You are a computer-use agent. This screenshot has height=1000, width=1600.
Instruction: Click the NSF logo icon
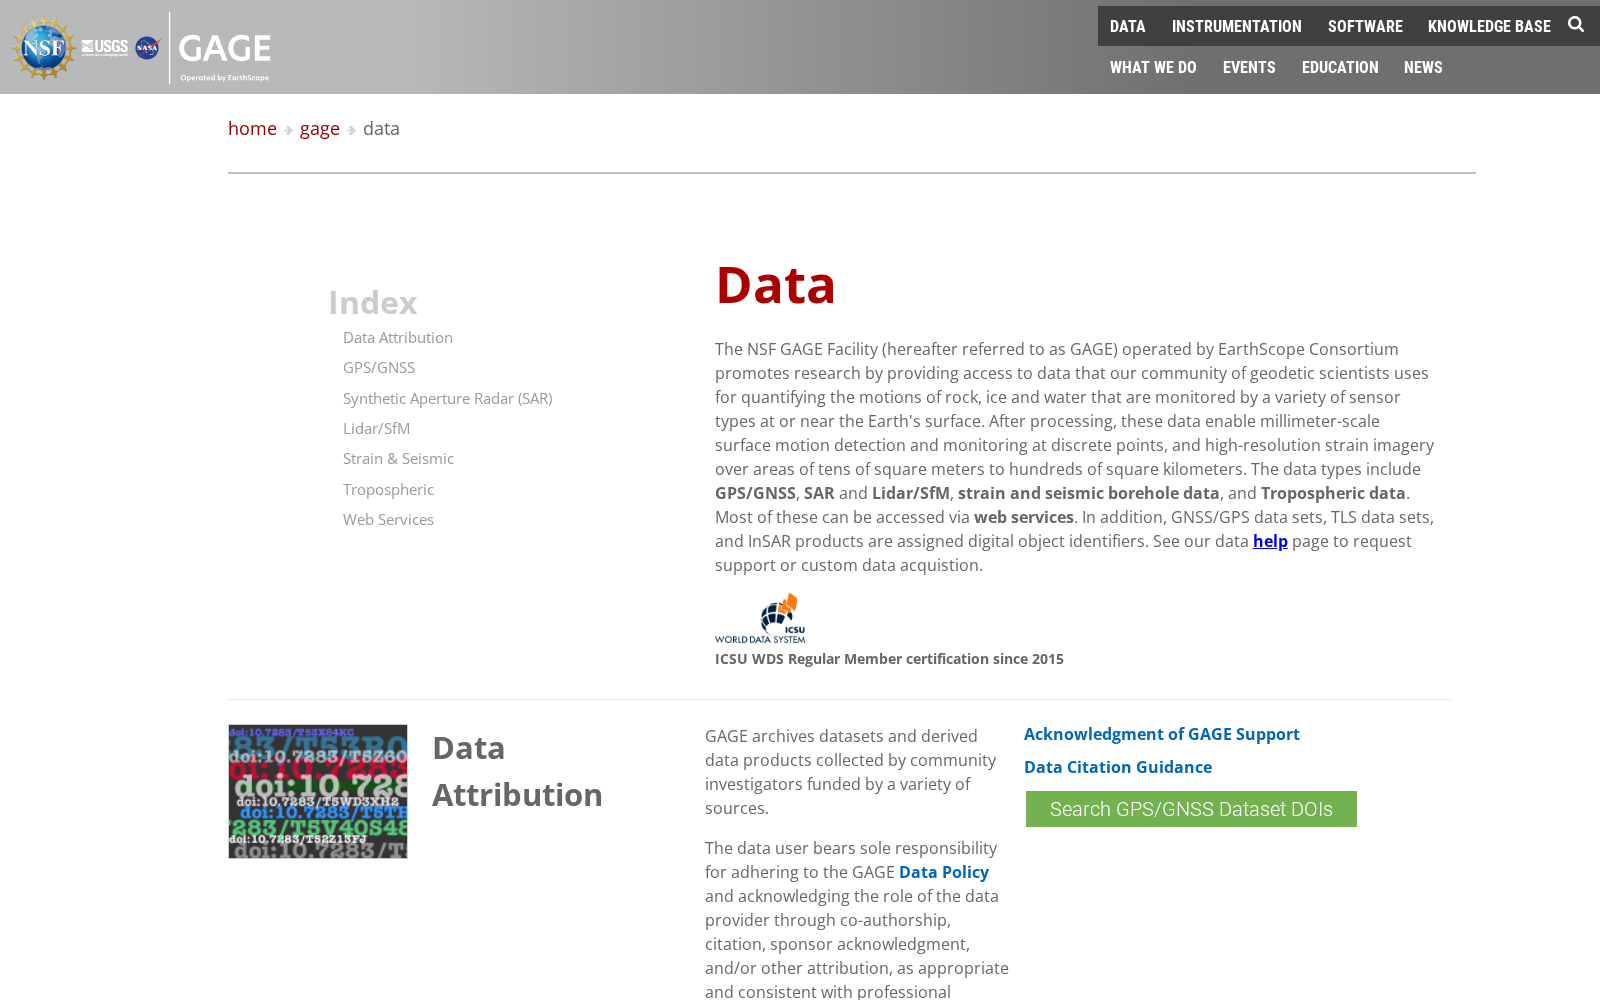(x=44, y=47)
